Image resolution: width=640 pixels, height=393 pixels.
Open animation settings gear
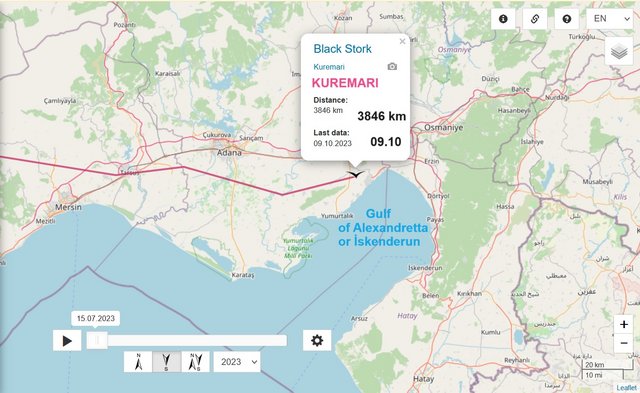[317, 341]
